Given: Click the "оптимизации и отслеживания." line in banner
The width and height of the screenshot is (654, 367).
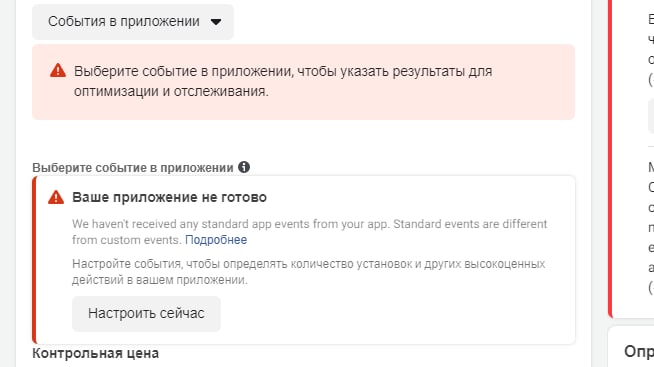Looking at the screenshot, I should click(x=171, y=91).
